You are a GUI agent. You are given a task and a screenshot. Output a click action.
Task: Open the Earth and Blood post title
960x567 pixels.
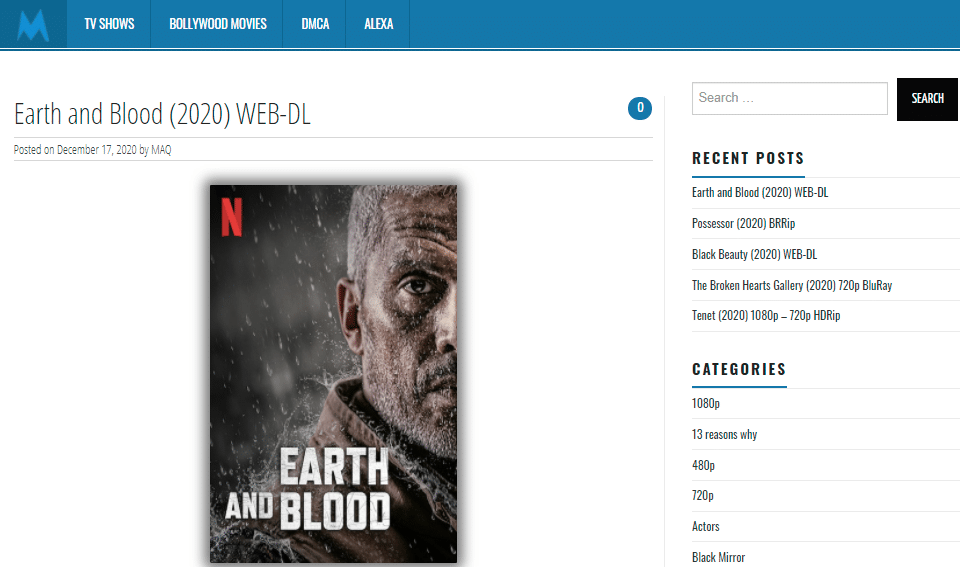click(x=162, y=115)
